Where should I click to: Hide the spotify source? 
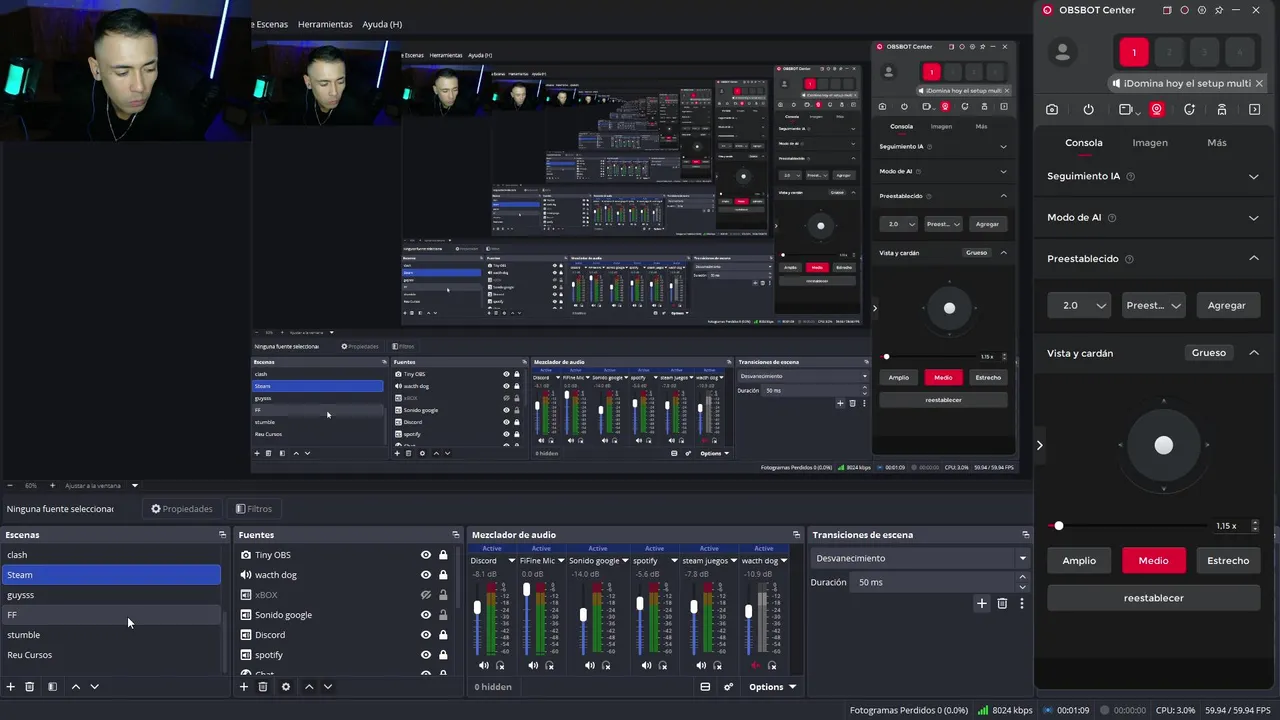coord(426,655)
